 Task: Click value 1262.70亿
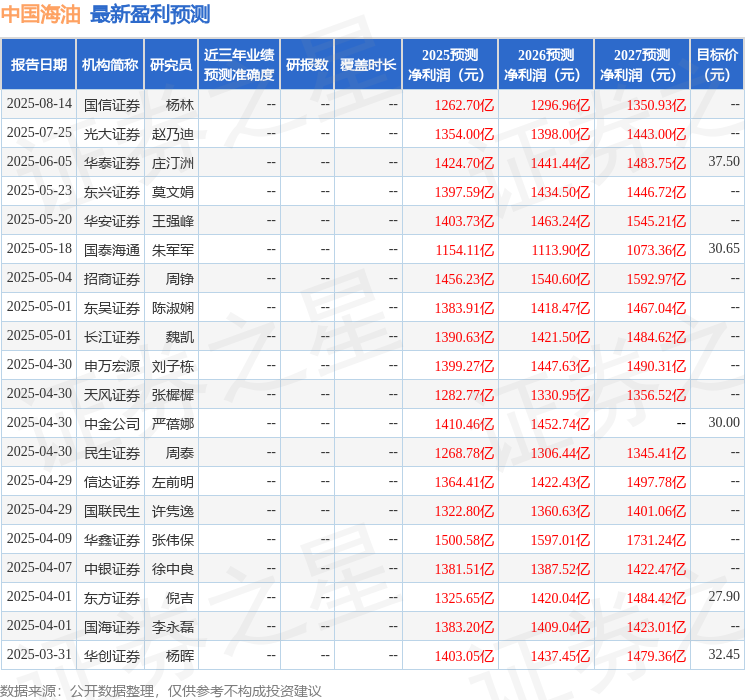[464, 105]
